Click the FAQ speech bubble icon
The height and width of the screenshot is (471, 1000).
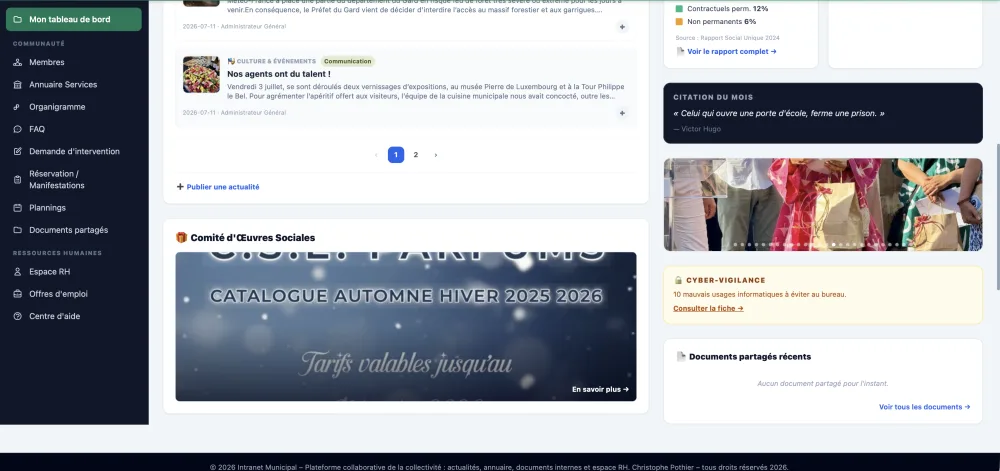[x=17, y=129]
